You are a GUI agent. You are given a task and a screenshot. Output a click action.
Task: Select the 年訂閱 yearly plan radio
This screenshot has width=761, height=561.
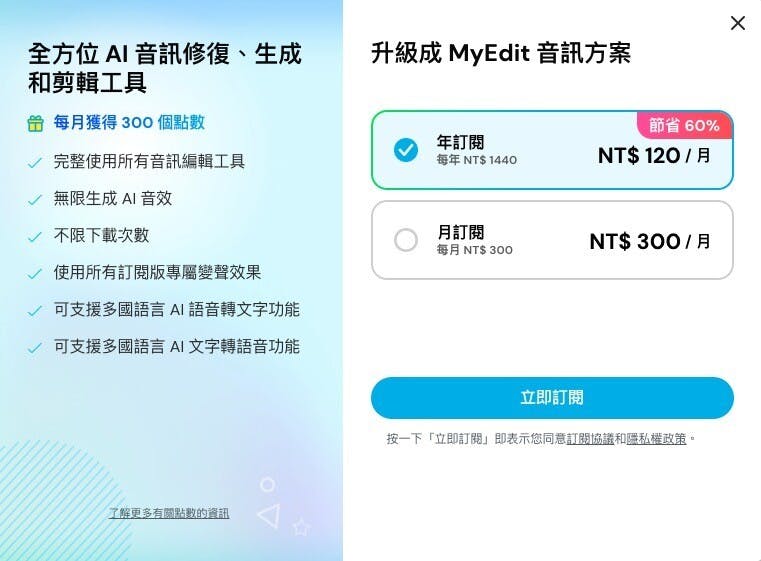click(406, 150)
